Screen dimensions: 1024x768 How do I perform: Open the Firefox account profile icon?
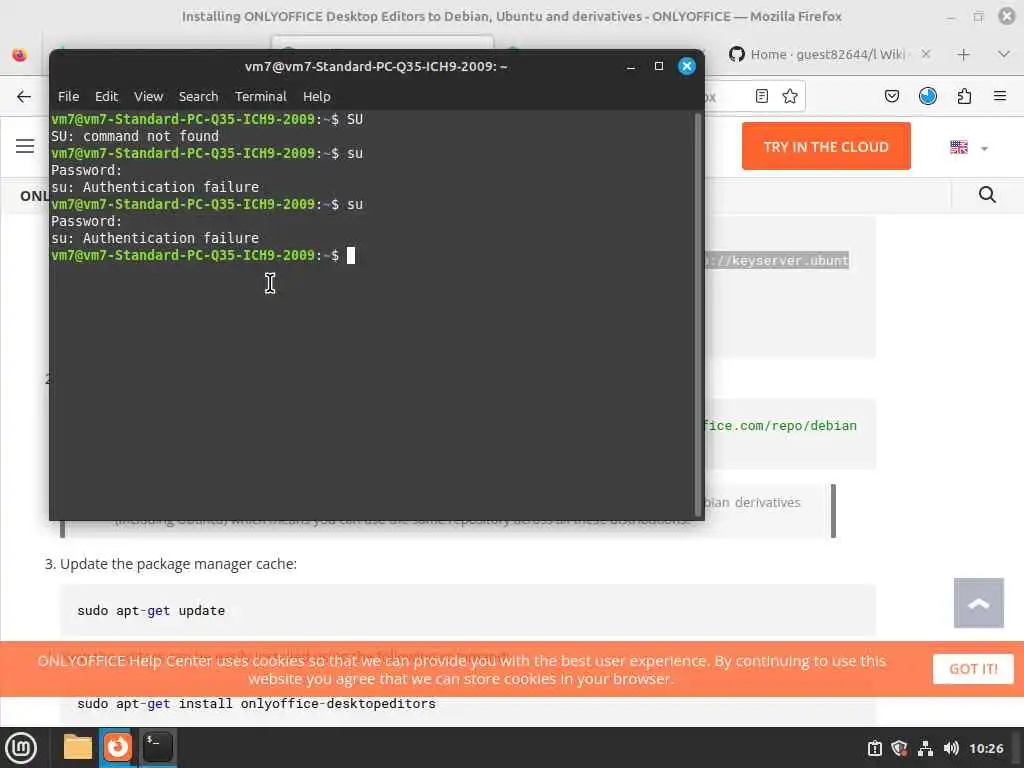pos(927,97)
